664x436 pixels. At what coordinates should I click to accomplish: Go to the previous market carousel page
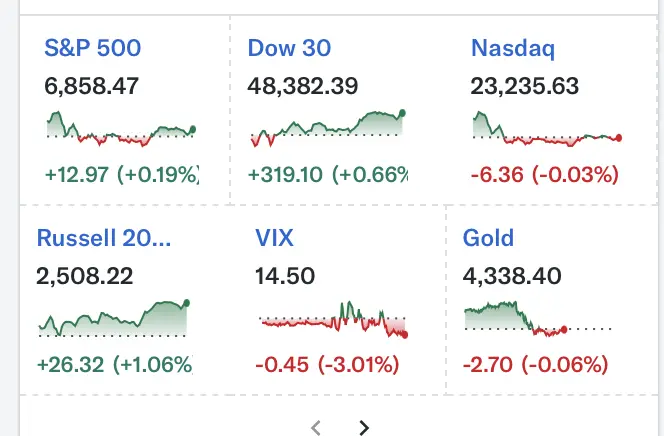(316, 427)
